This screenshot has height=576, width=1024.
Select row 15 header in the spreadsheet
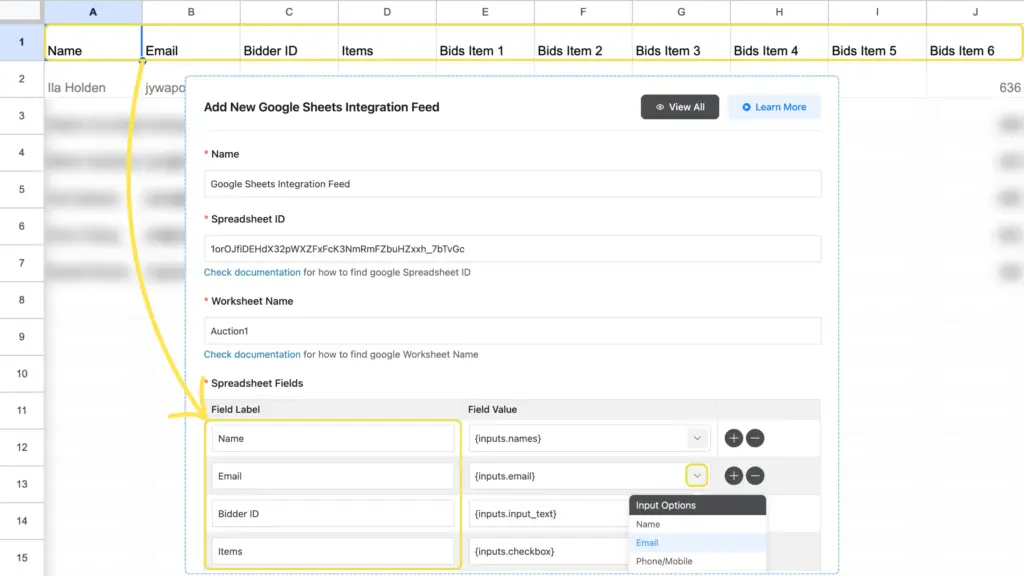click(x=22, y=558)
